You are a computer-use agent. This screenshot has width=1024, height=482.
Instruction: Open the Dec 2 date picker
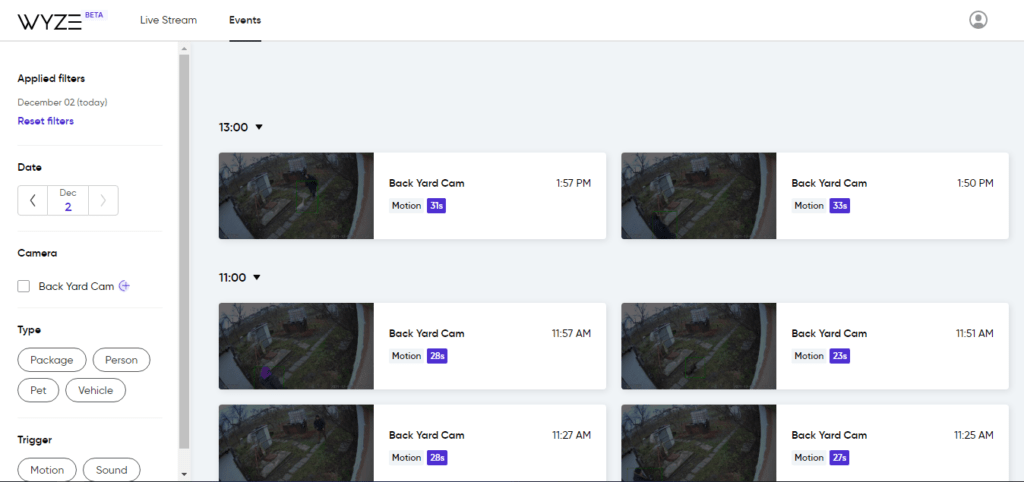pyautogui.click(x=68, y=201)
